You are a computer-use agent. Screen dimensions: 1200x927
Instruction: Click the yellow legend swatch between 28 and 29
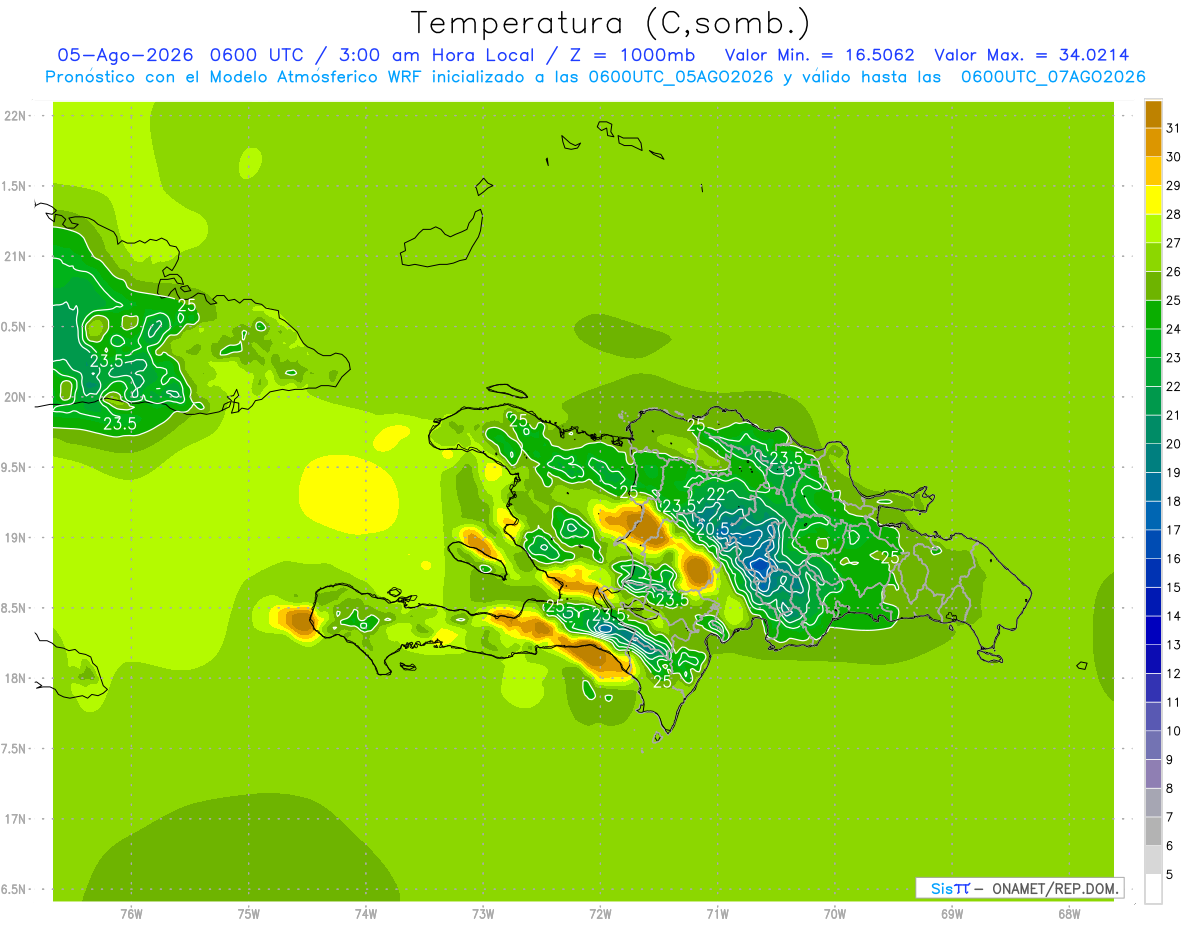[x=1153, y=200]
